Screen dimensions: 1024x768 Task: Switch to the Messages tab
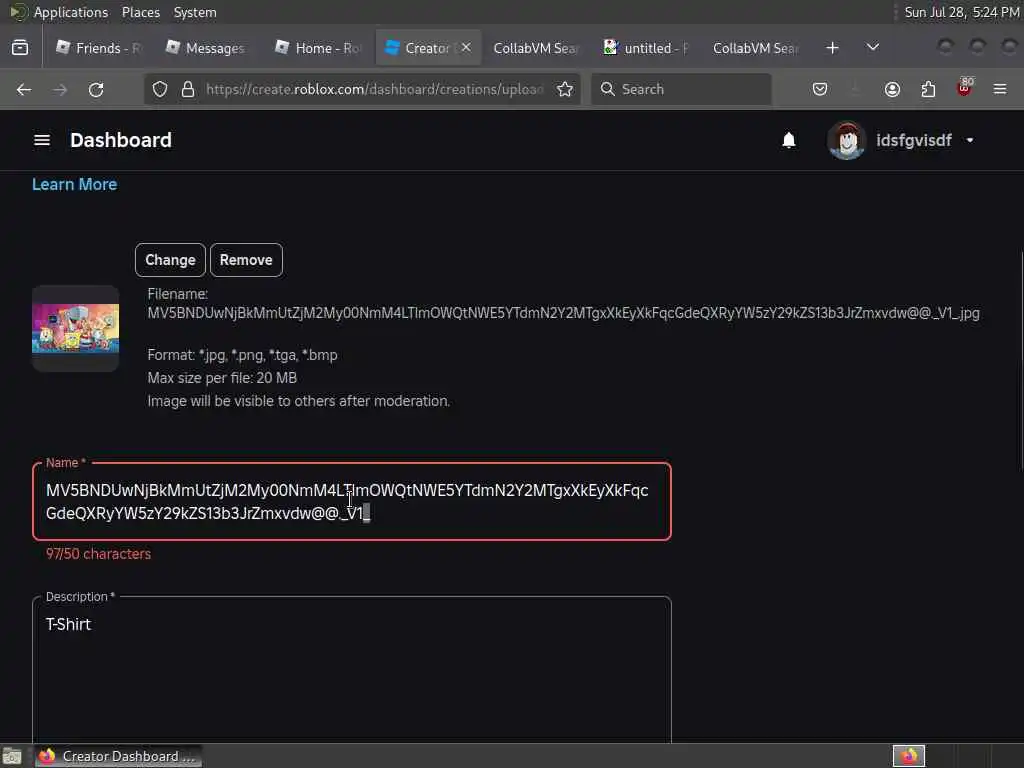(x=206, y=48)
